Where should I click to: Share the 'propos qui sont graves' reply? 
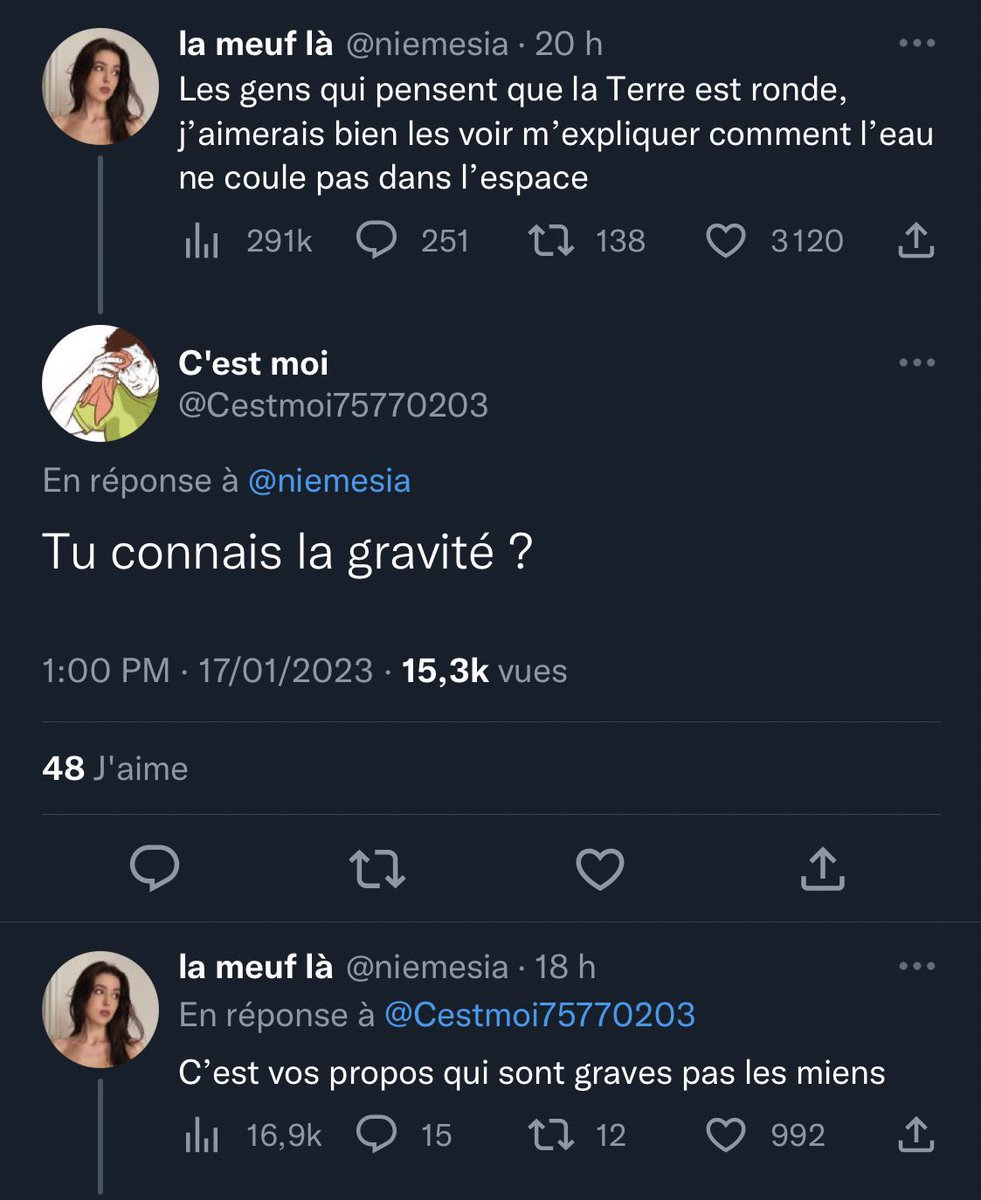click(x=917, y=1135)
